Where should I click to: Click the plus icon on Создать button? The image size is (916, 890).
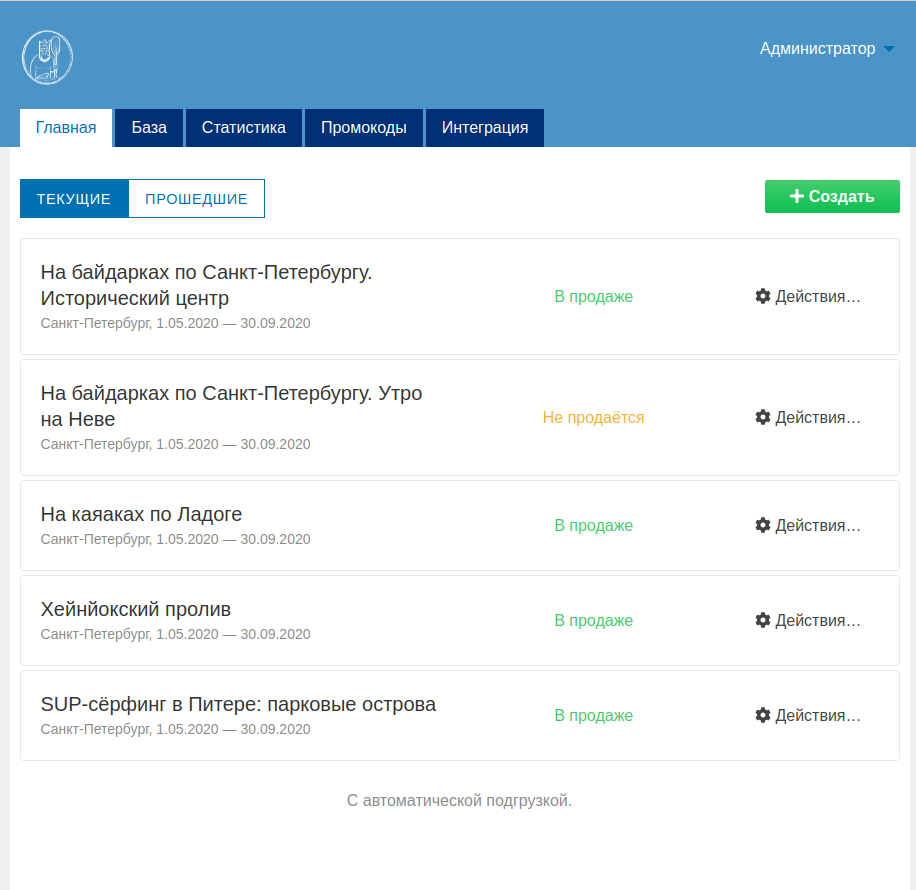[x=797, y=196]
